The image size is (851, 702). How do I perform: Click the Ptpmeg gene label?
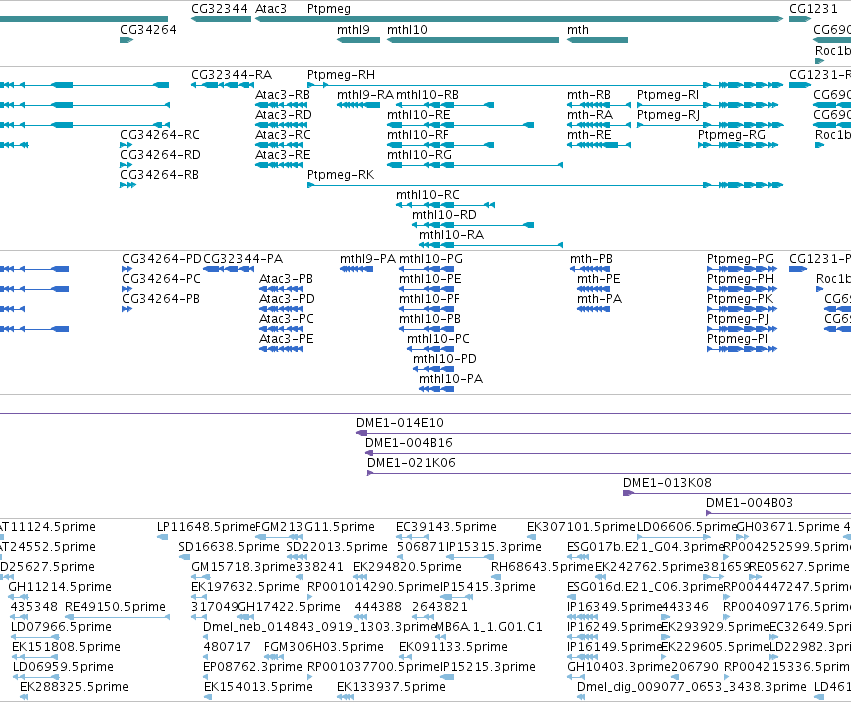click(x=329, y=9)
